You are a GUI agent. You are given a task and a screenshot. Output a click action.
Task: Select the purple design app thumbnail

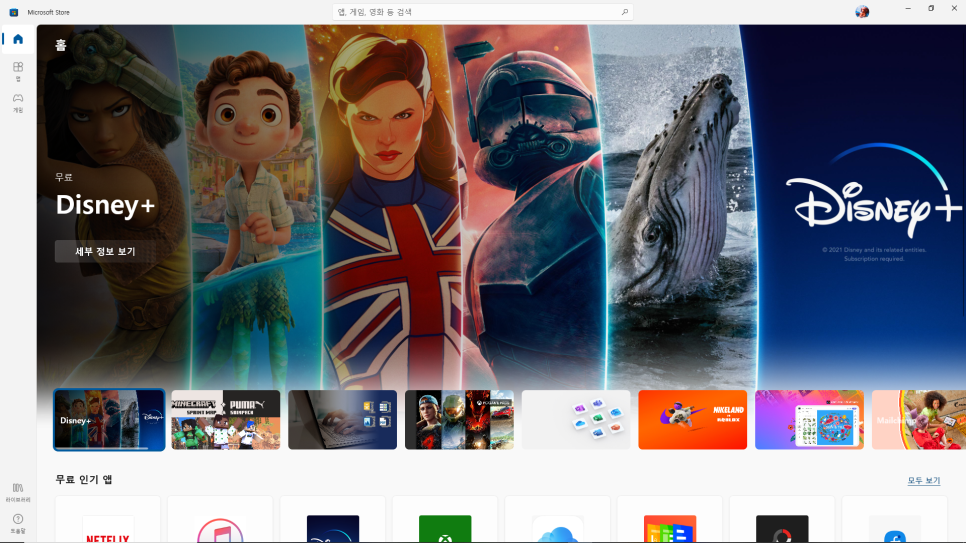(x=810, y=420)
